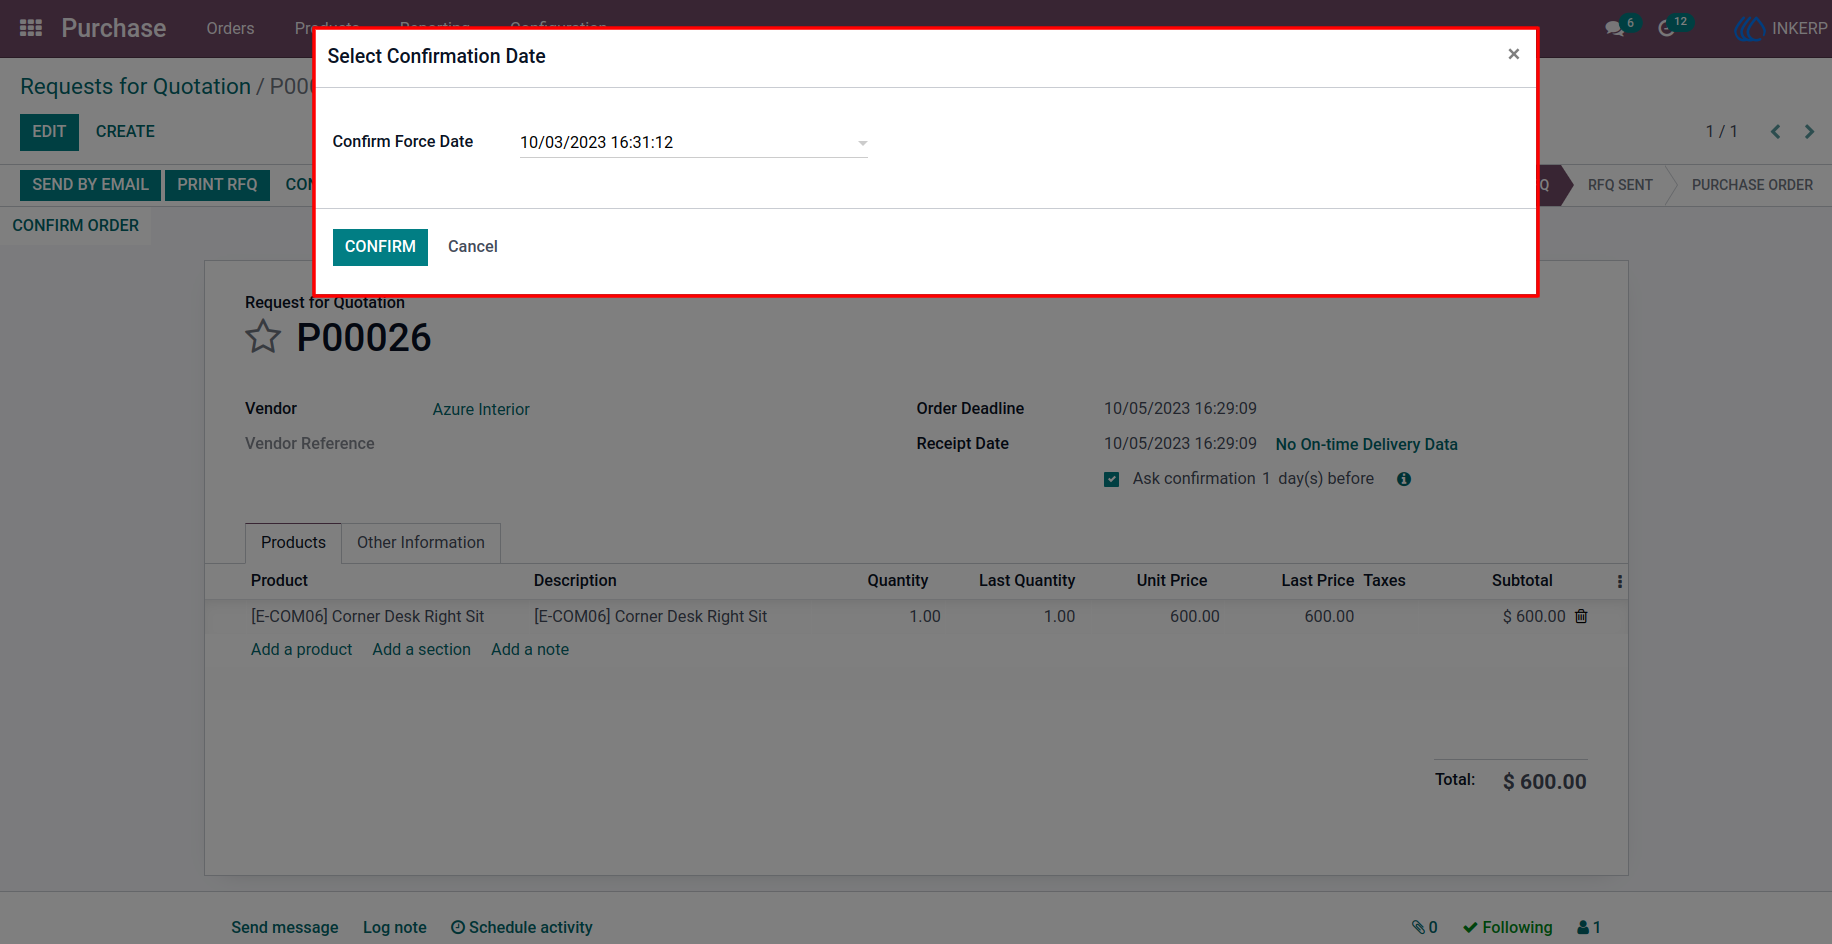
Task: Show info tooltip for ask confirmation
Action: (1404, 479)
